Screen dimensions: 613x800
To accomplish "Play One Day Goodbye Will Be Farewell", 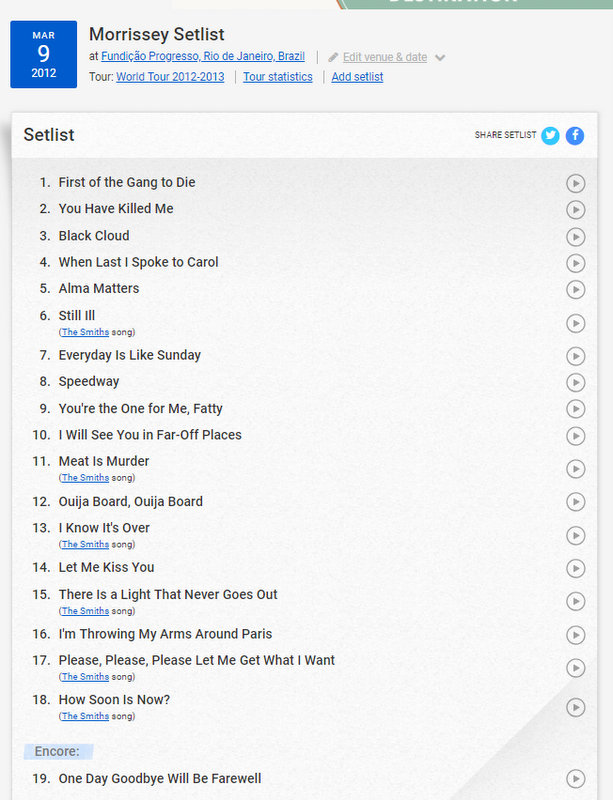I will (x=576, y=779).
